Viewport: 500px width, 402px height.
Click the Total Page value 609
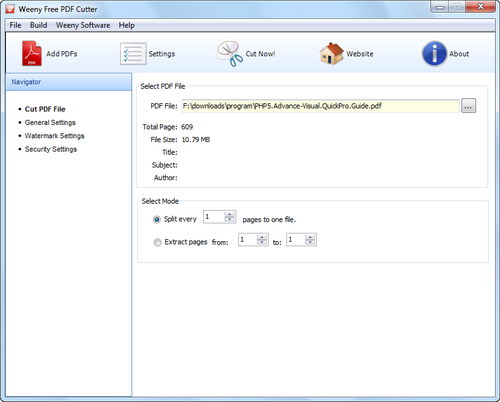pos(187,127)
